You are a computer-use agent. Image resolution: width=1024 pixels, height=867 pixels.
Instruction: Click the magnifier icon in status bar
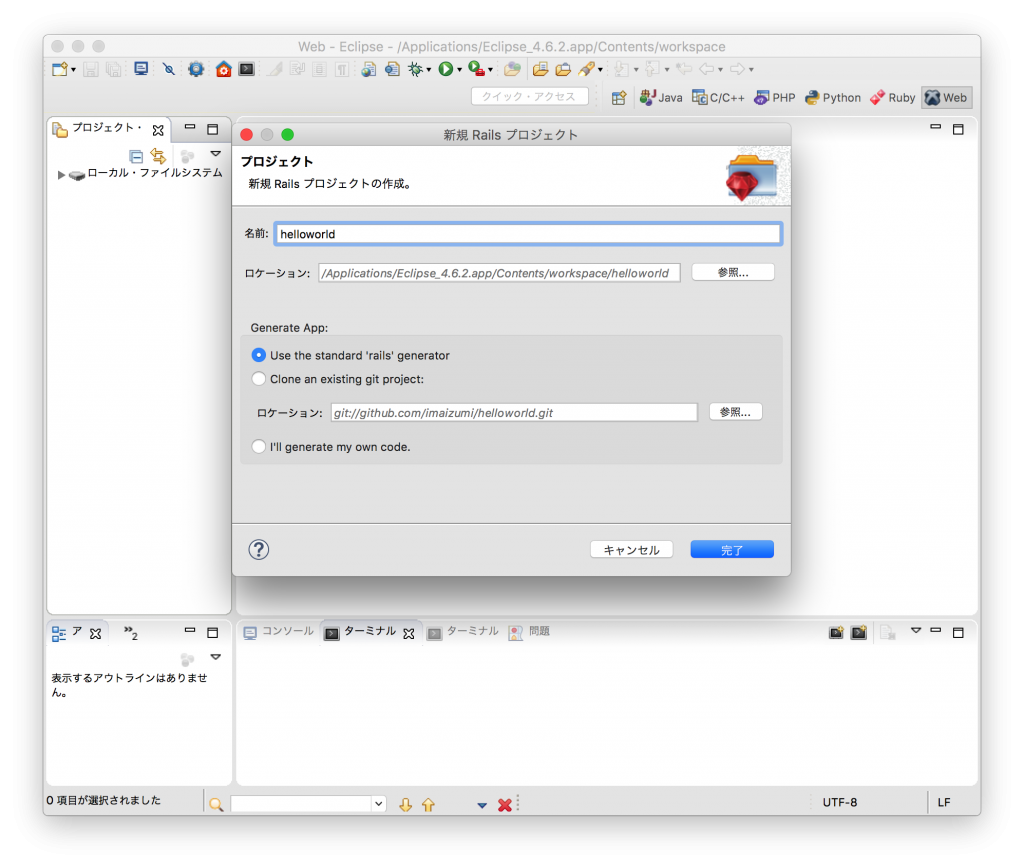pos(216,804)
